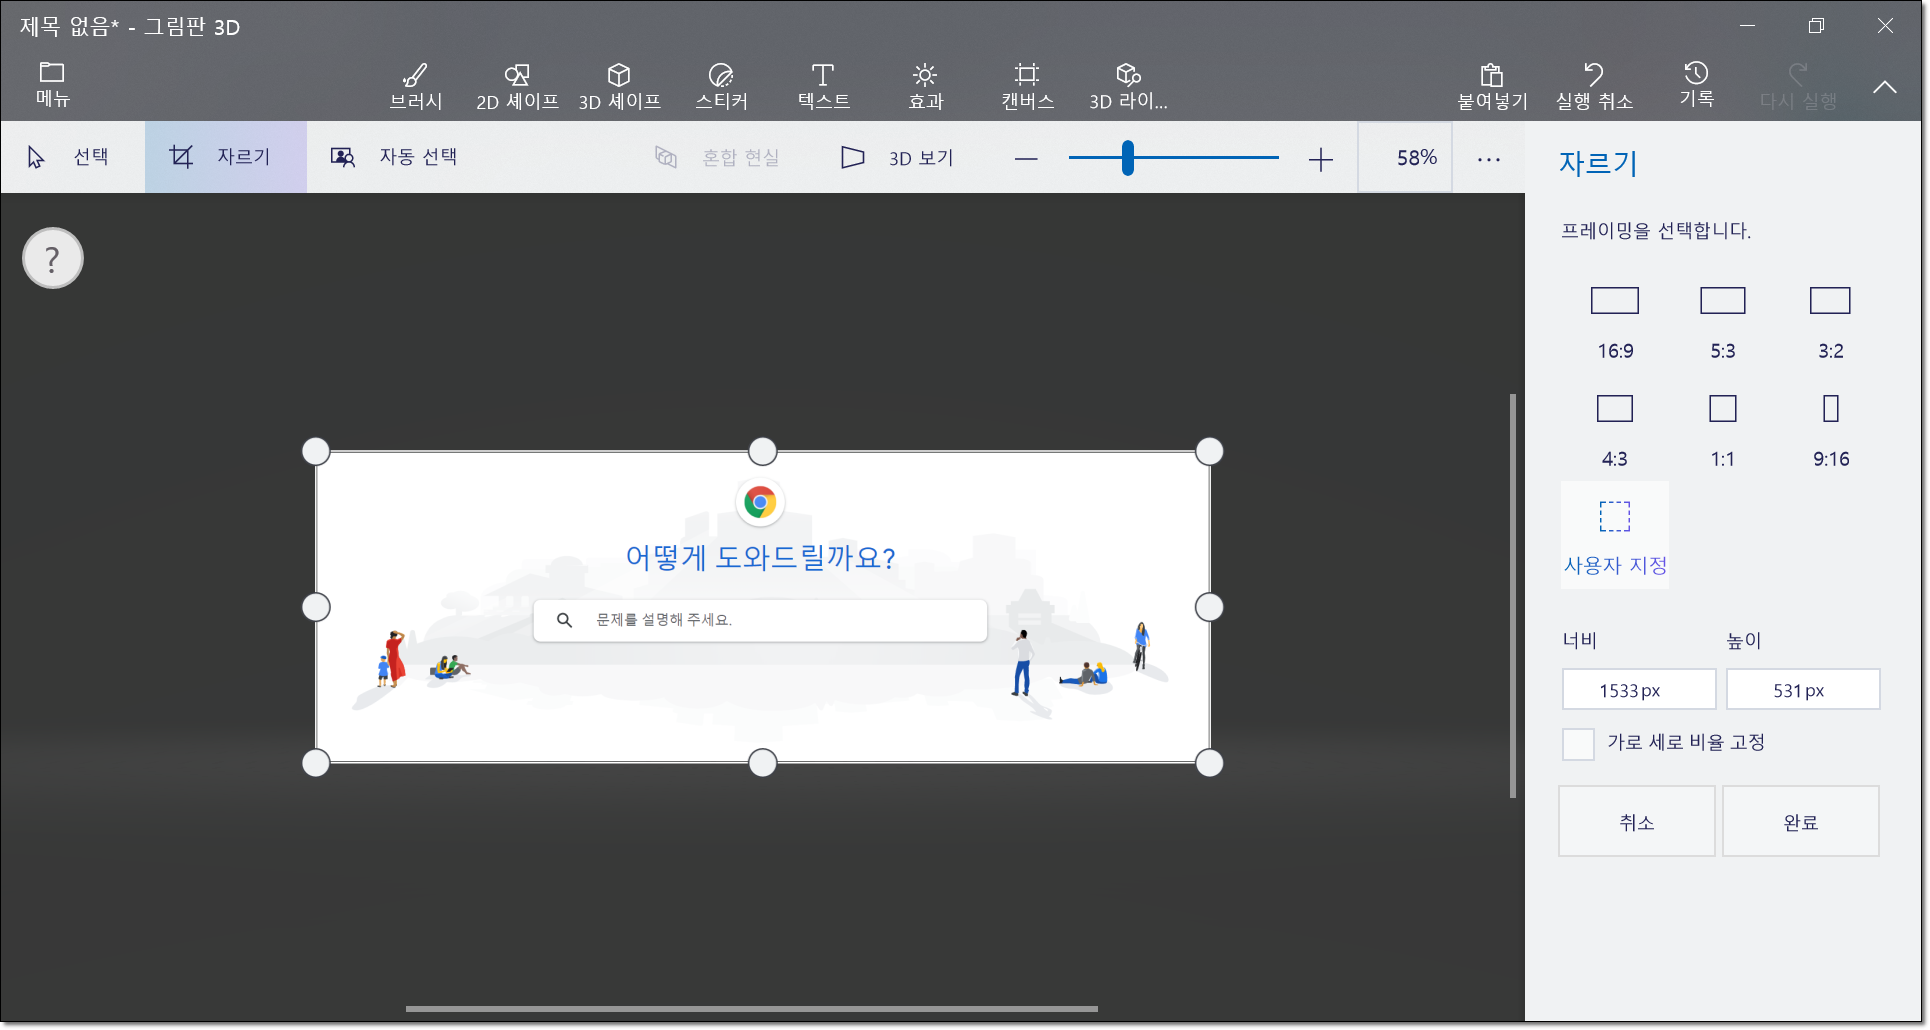
Task: Enable 가로 세로 비율 고정 checkbox
Action: (x=1578, y=744)
